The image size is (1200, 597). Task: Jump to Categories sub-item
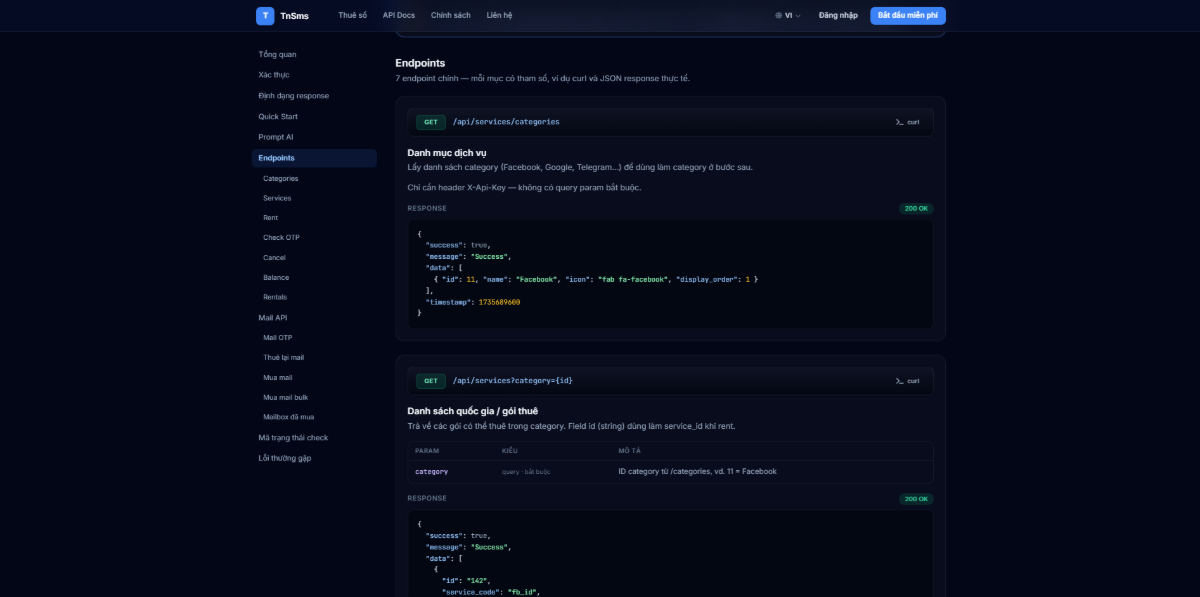(281, 178)
